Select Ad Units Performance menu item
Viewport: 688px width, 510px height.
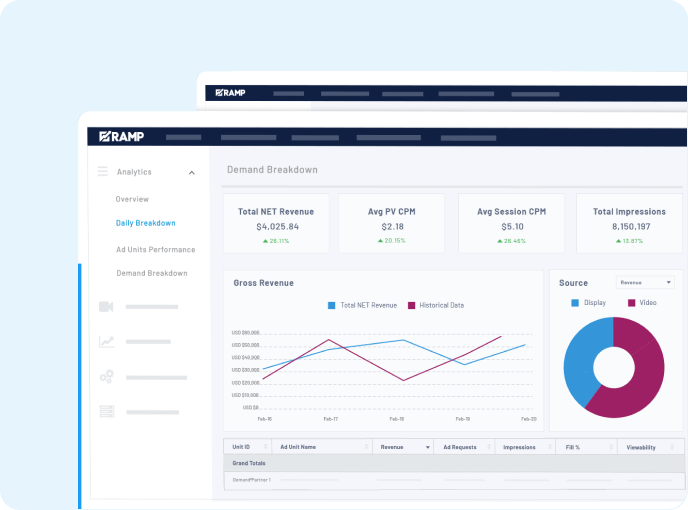[155, 249]
